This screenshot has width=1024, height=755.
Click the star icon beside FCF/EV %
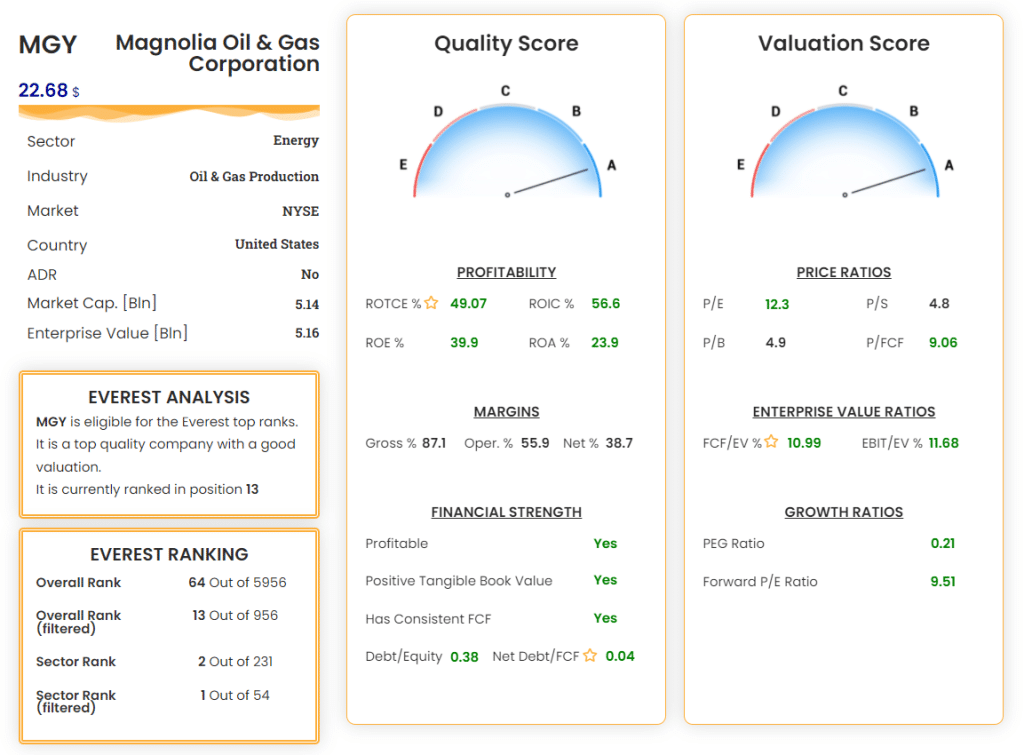(x=771, y=442)
